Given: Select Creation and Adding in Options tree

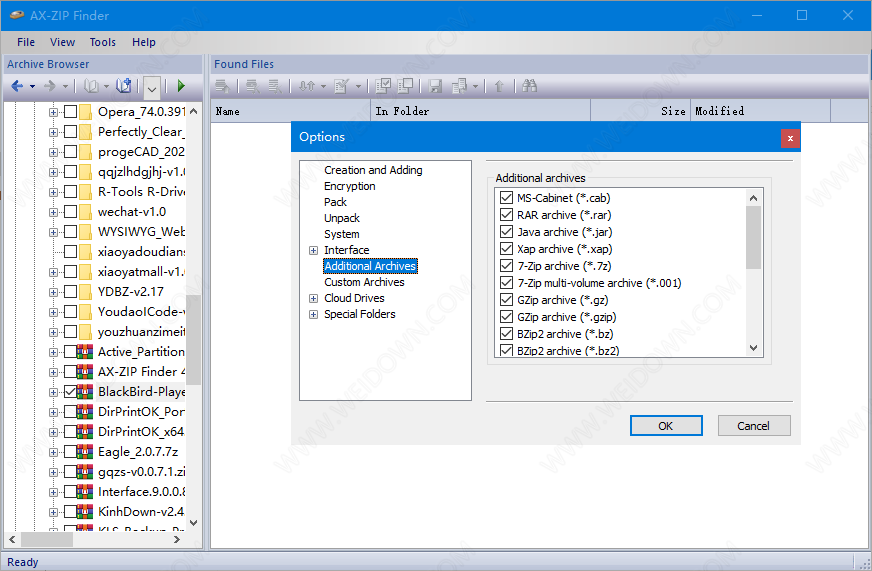Looking at the screenshot, I should coord(373,170).
